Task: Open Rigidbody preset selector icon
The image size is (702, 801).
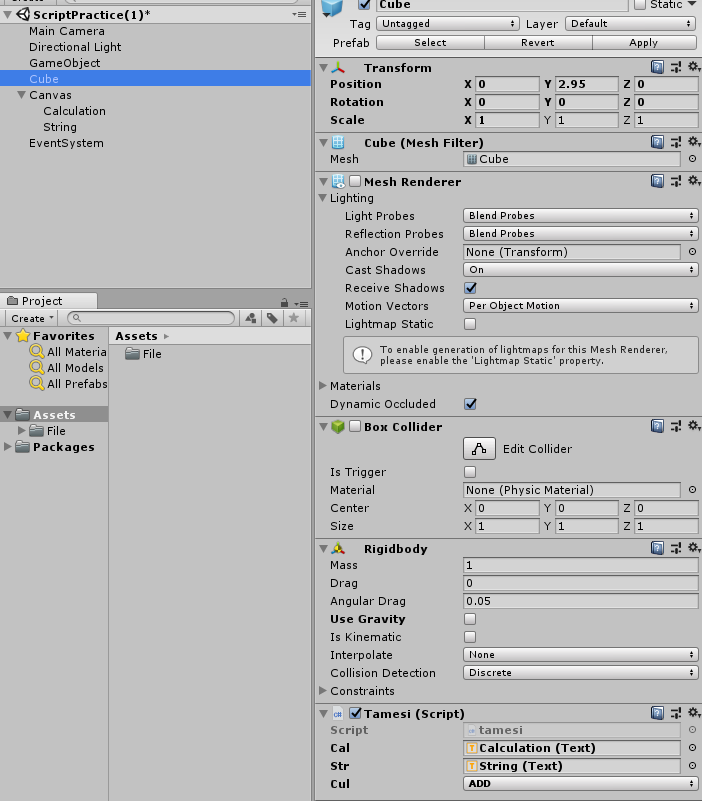Action: click(x=675, y=548)
